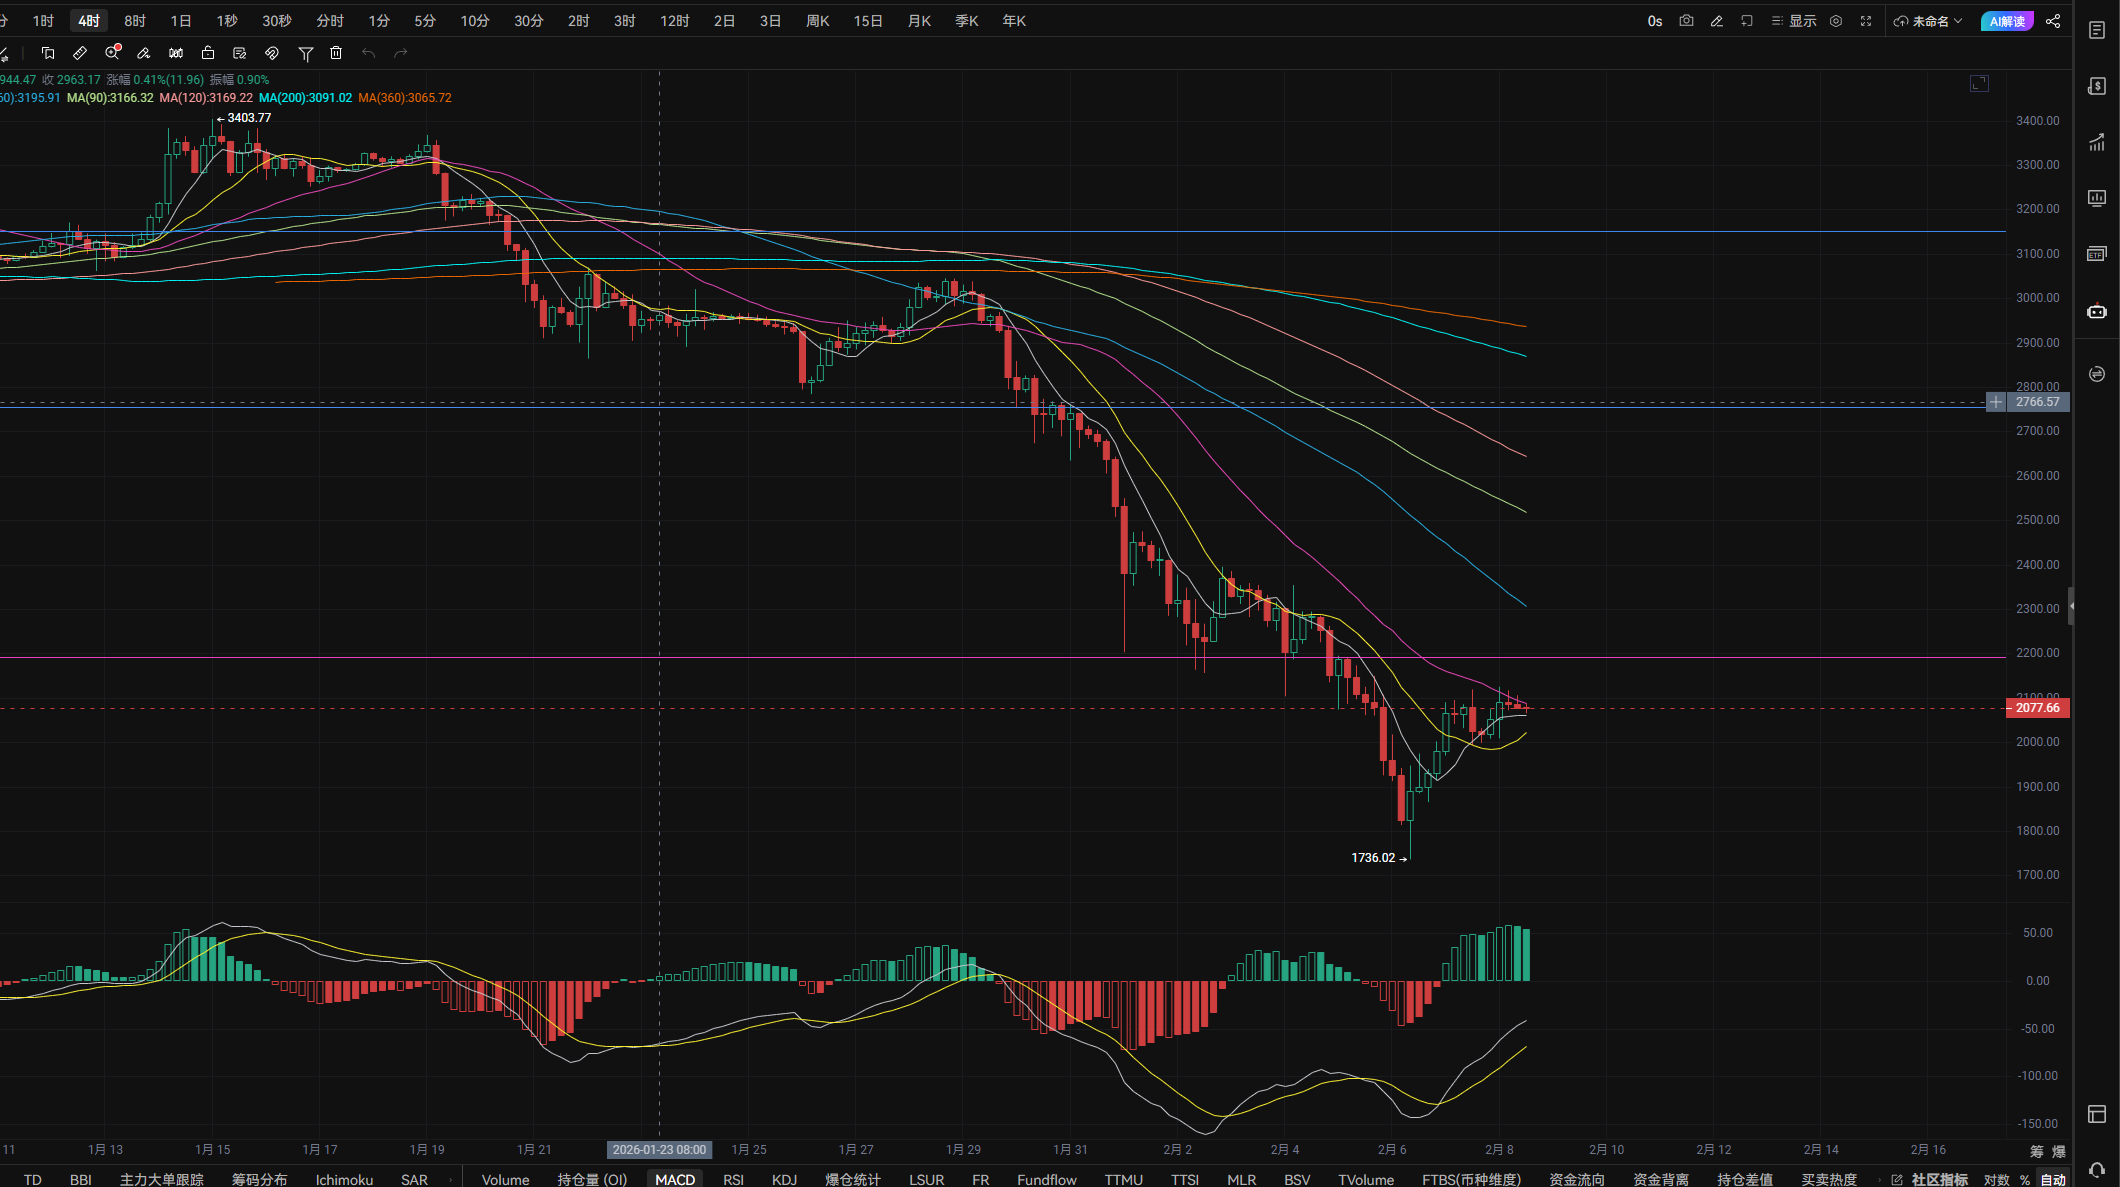The height and width of the screenshot is (1187, 2120).
Task: Toggle the 自动 auto scale
Action: click(2052, 1179)
